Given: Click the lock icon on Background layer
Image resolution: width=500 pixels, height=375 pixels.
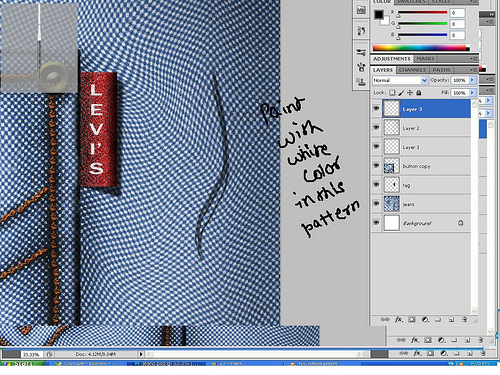Looking at the screenshot, I should [x=460, y=223].
